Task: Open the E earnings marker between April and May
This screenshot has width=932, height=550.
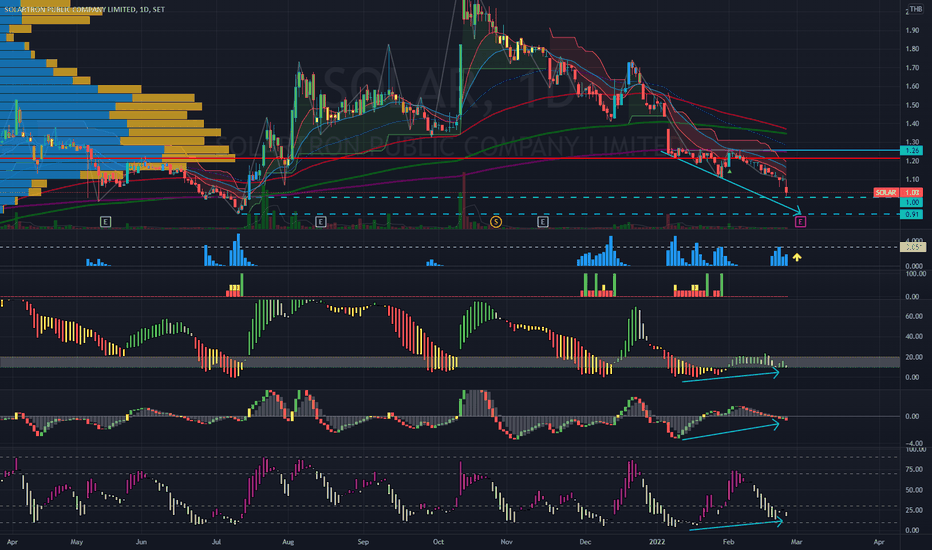Action: (105, 222)
